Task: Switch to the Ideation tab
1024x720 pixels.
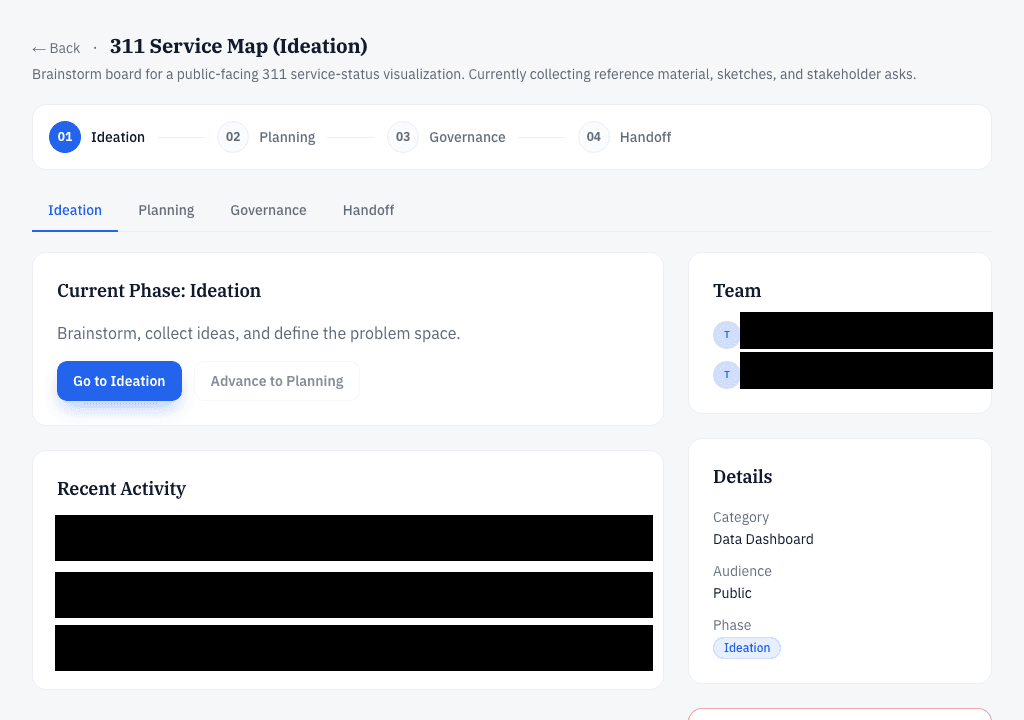Action: click(x=75, y=210)
